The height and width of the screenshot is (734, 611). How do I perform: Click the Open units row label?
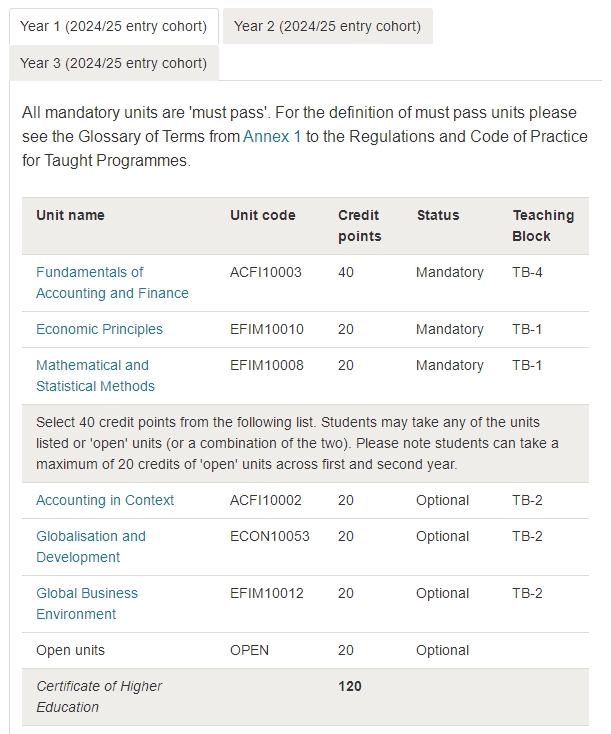70,650
